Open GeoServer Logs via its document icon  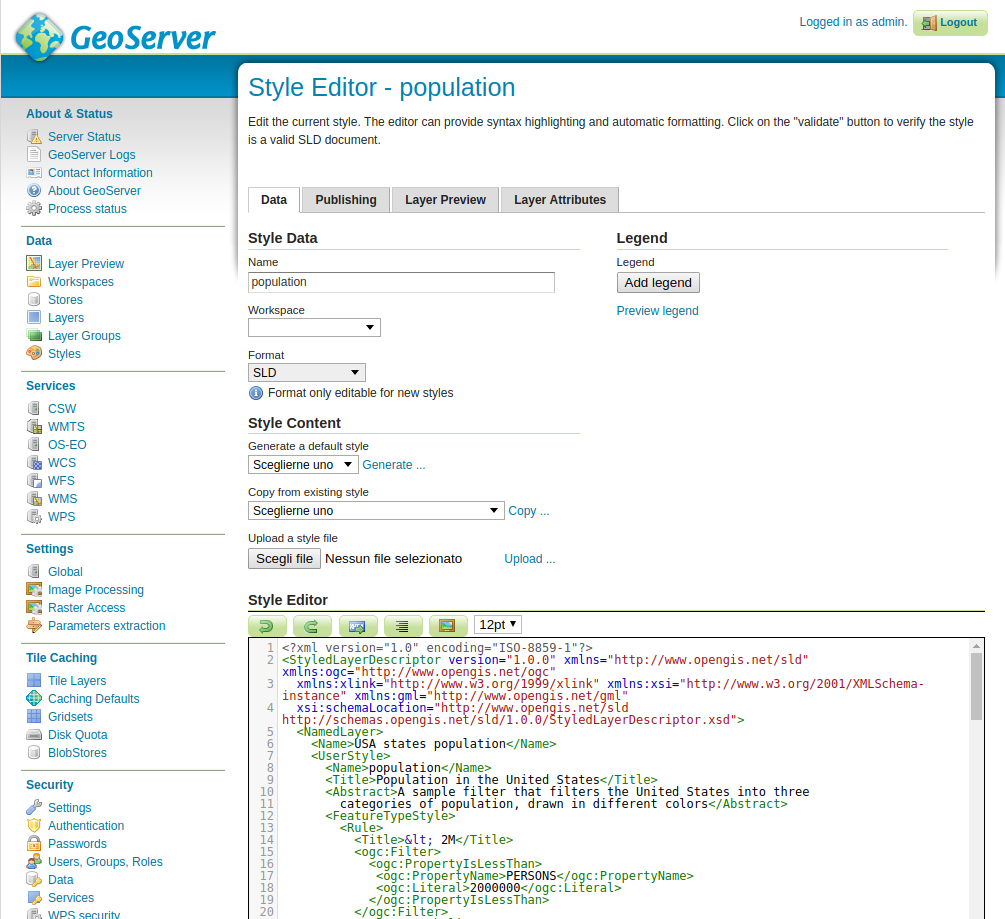point(34,154)
